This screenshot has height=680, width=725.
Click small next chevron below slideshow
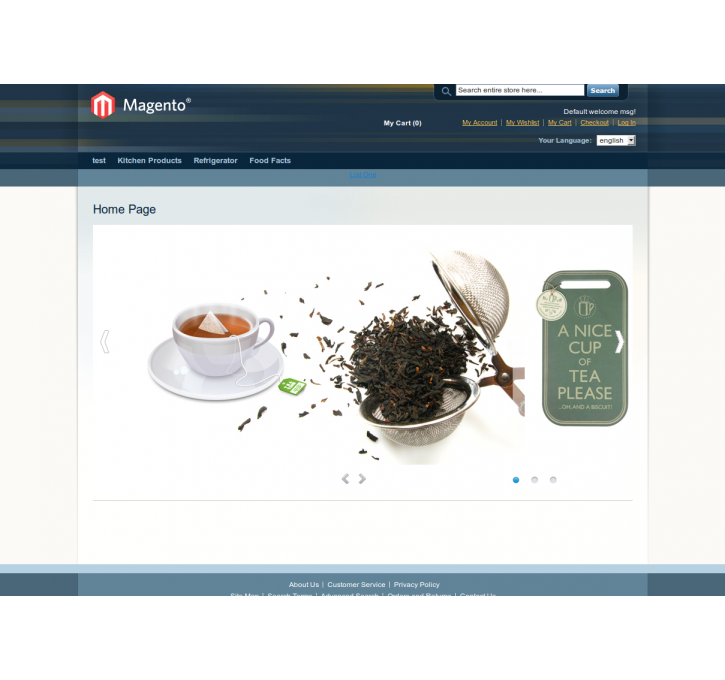tap(362, 479)
